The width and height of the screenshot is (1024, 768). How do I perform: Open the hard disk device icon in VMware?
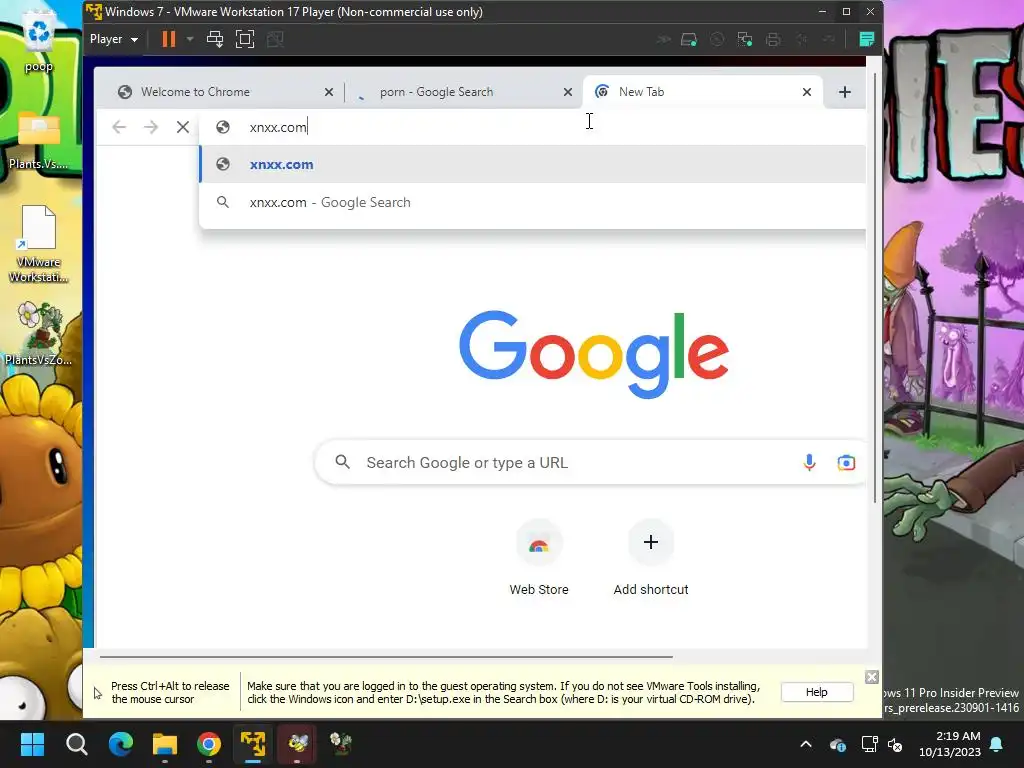click(688, 40)
